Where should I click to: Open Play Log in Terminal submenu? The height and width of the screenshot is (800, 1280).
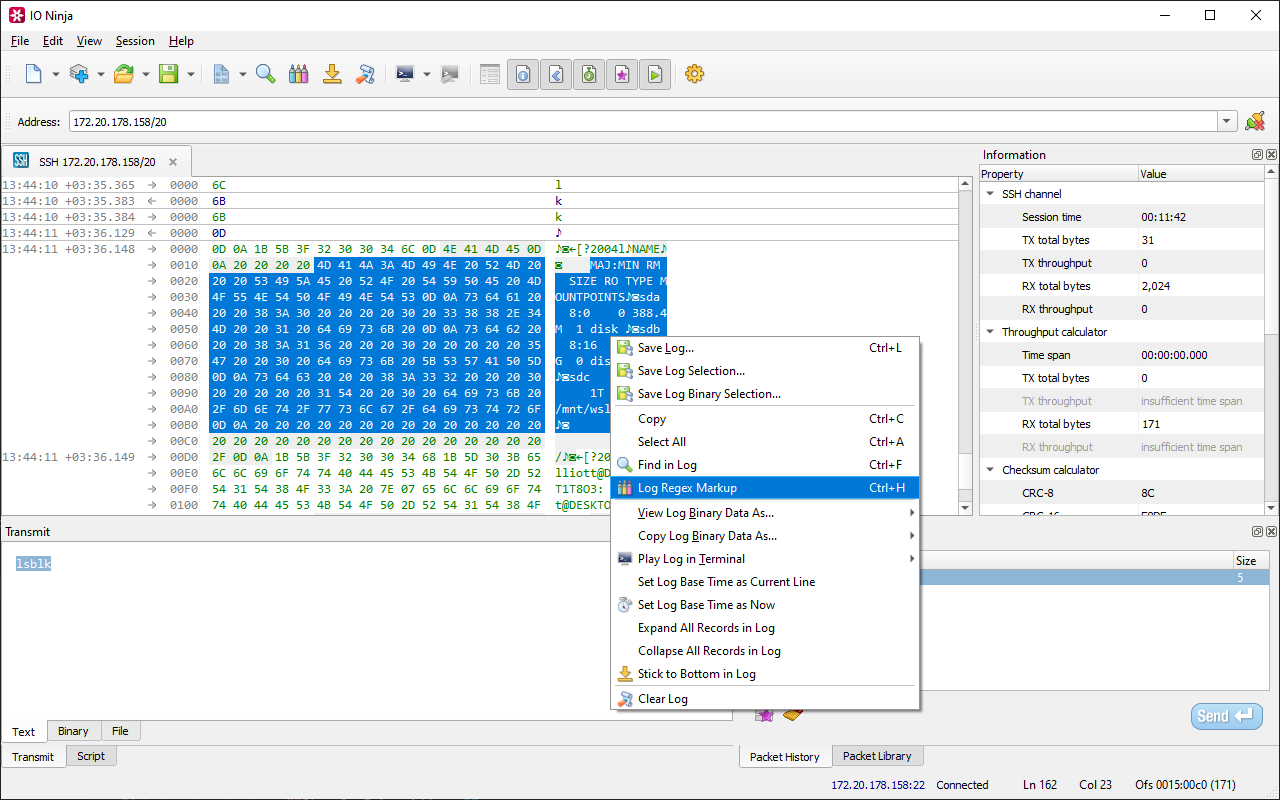[x=764, y=559]
